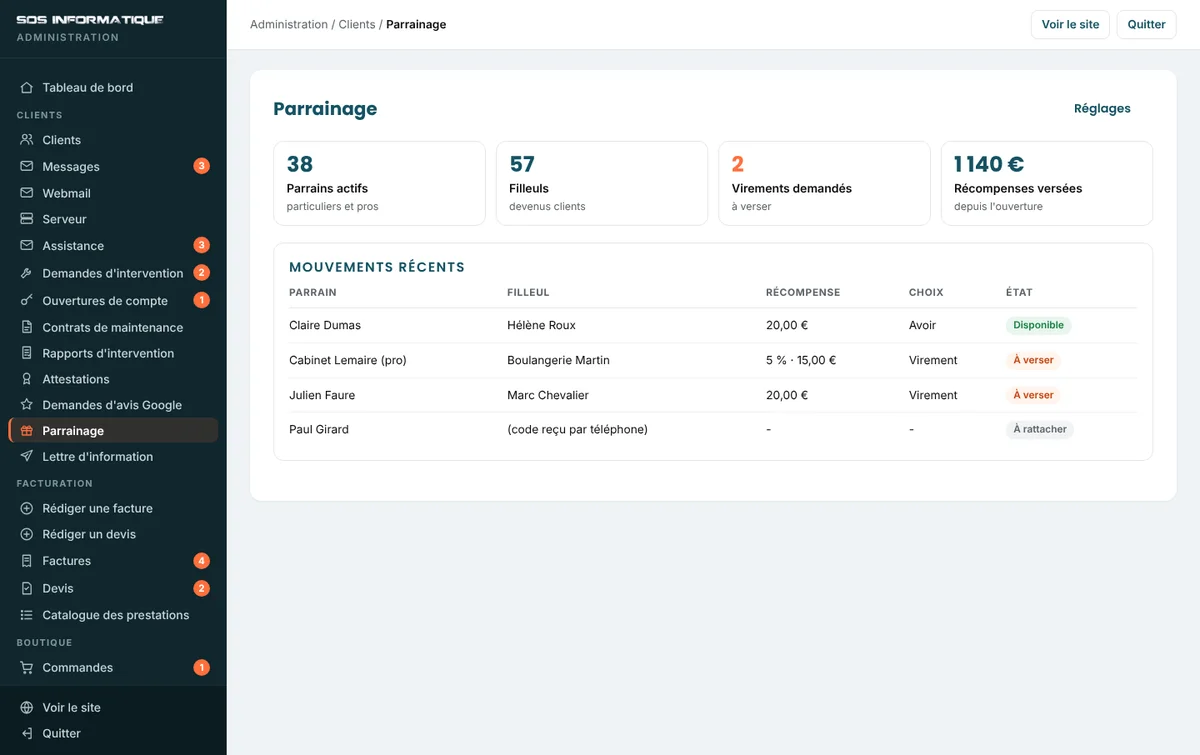
Task: Click the Administration breadcrumb link
Action: (x=289, y=24)
